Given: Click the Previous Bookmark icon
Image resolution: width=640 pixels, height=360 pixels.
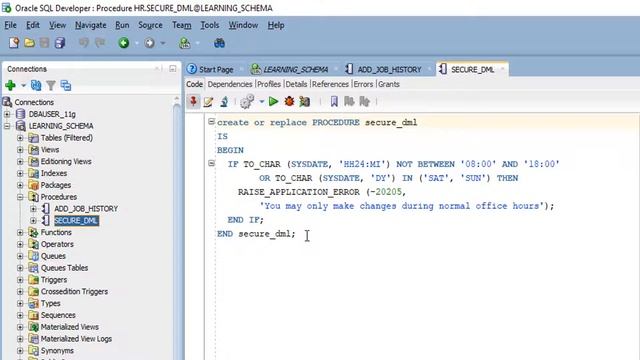Looking at the screenshot, I should pyautogui.click(x=349, y=101).
